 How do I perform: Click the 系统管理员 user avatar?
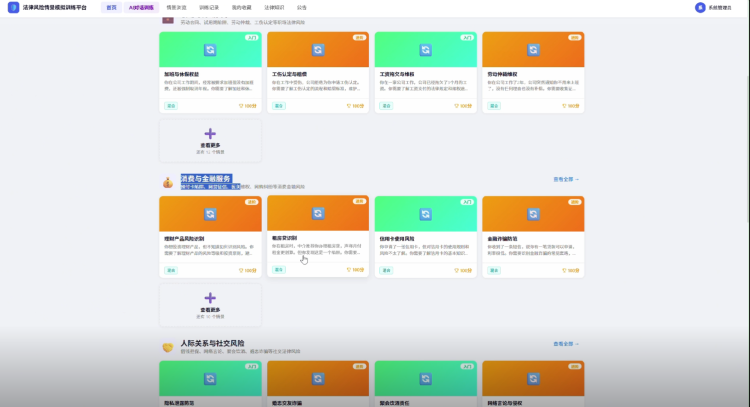click(x=700, y=8)
